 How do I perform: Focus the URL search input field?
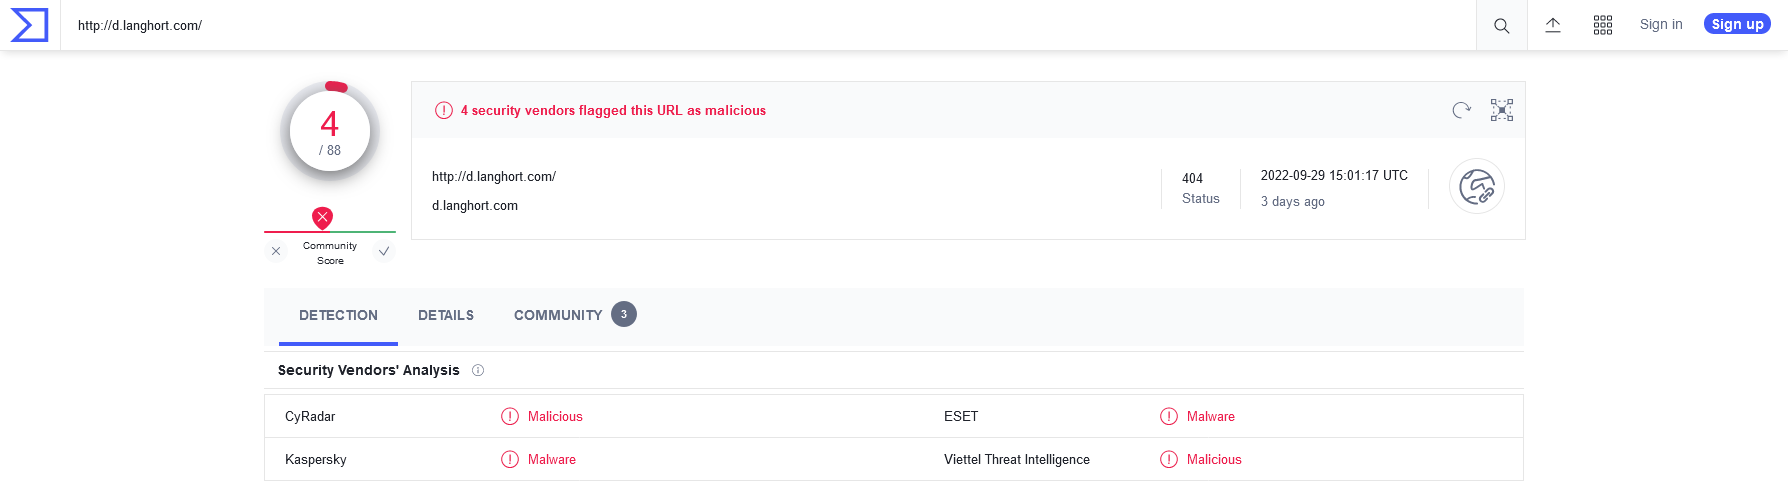(x=768, y=26)
